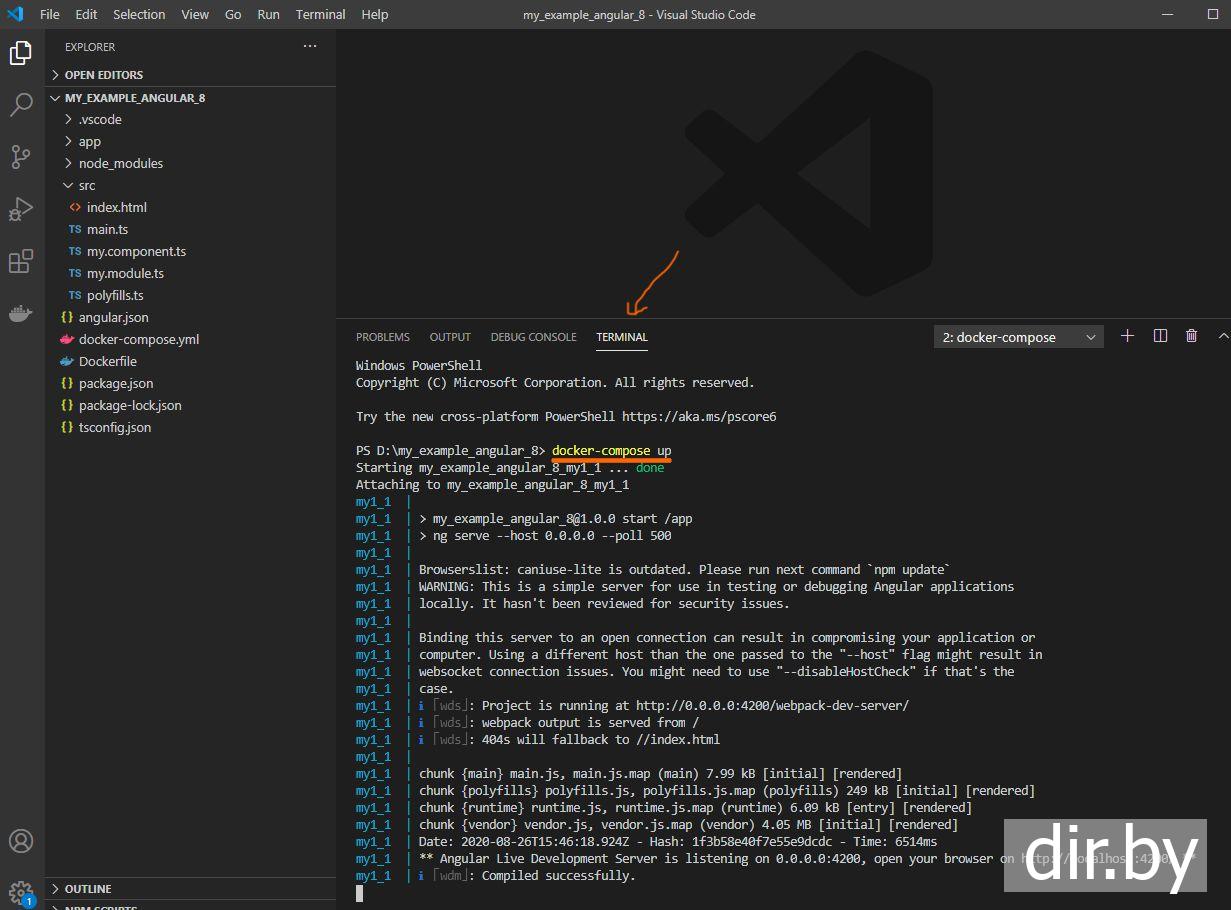Click the Accounts icon

(21, 841)
